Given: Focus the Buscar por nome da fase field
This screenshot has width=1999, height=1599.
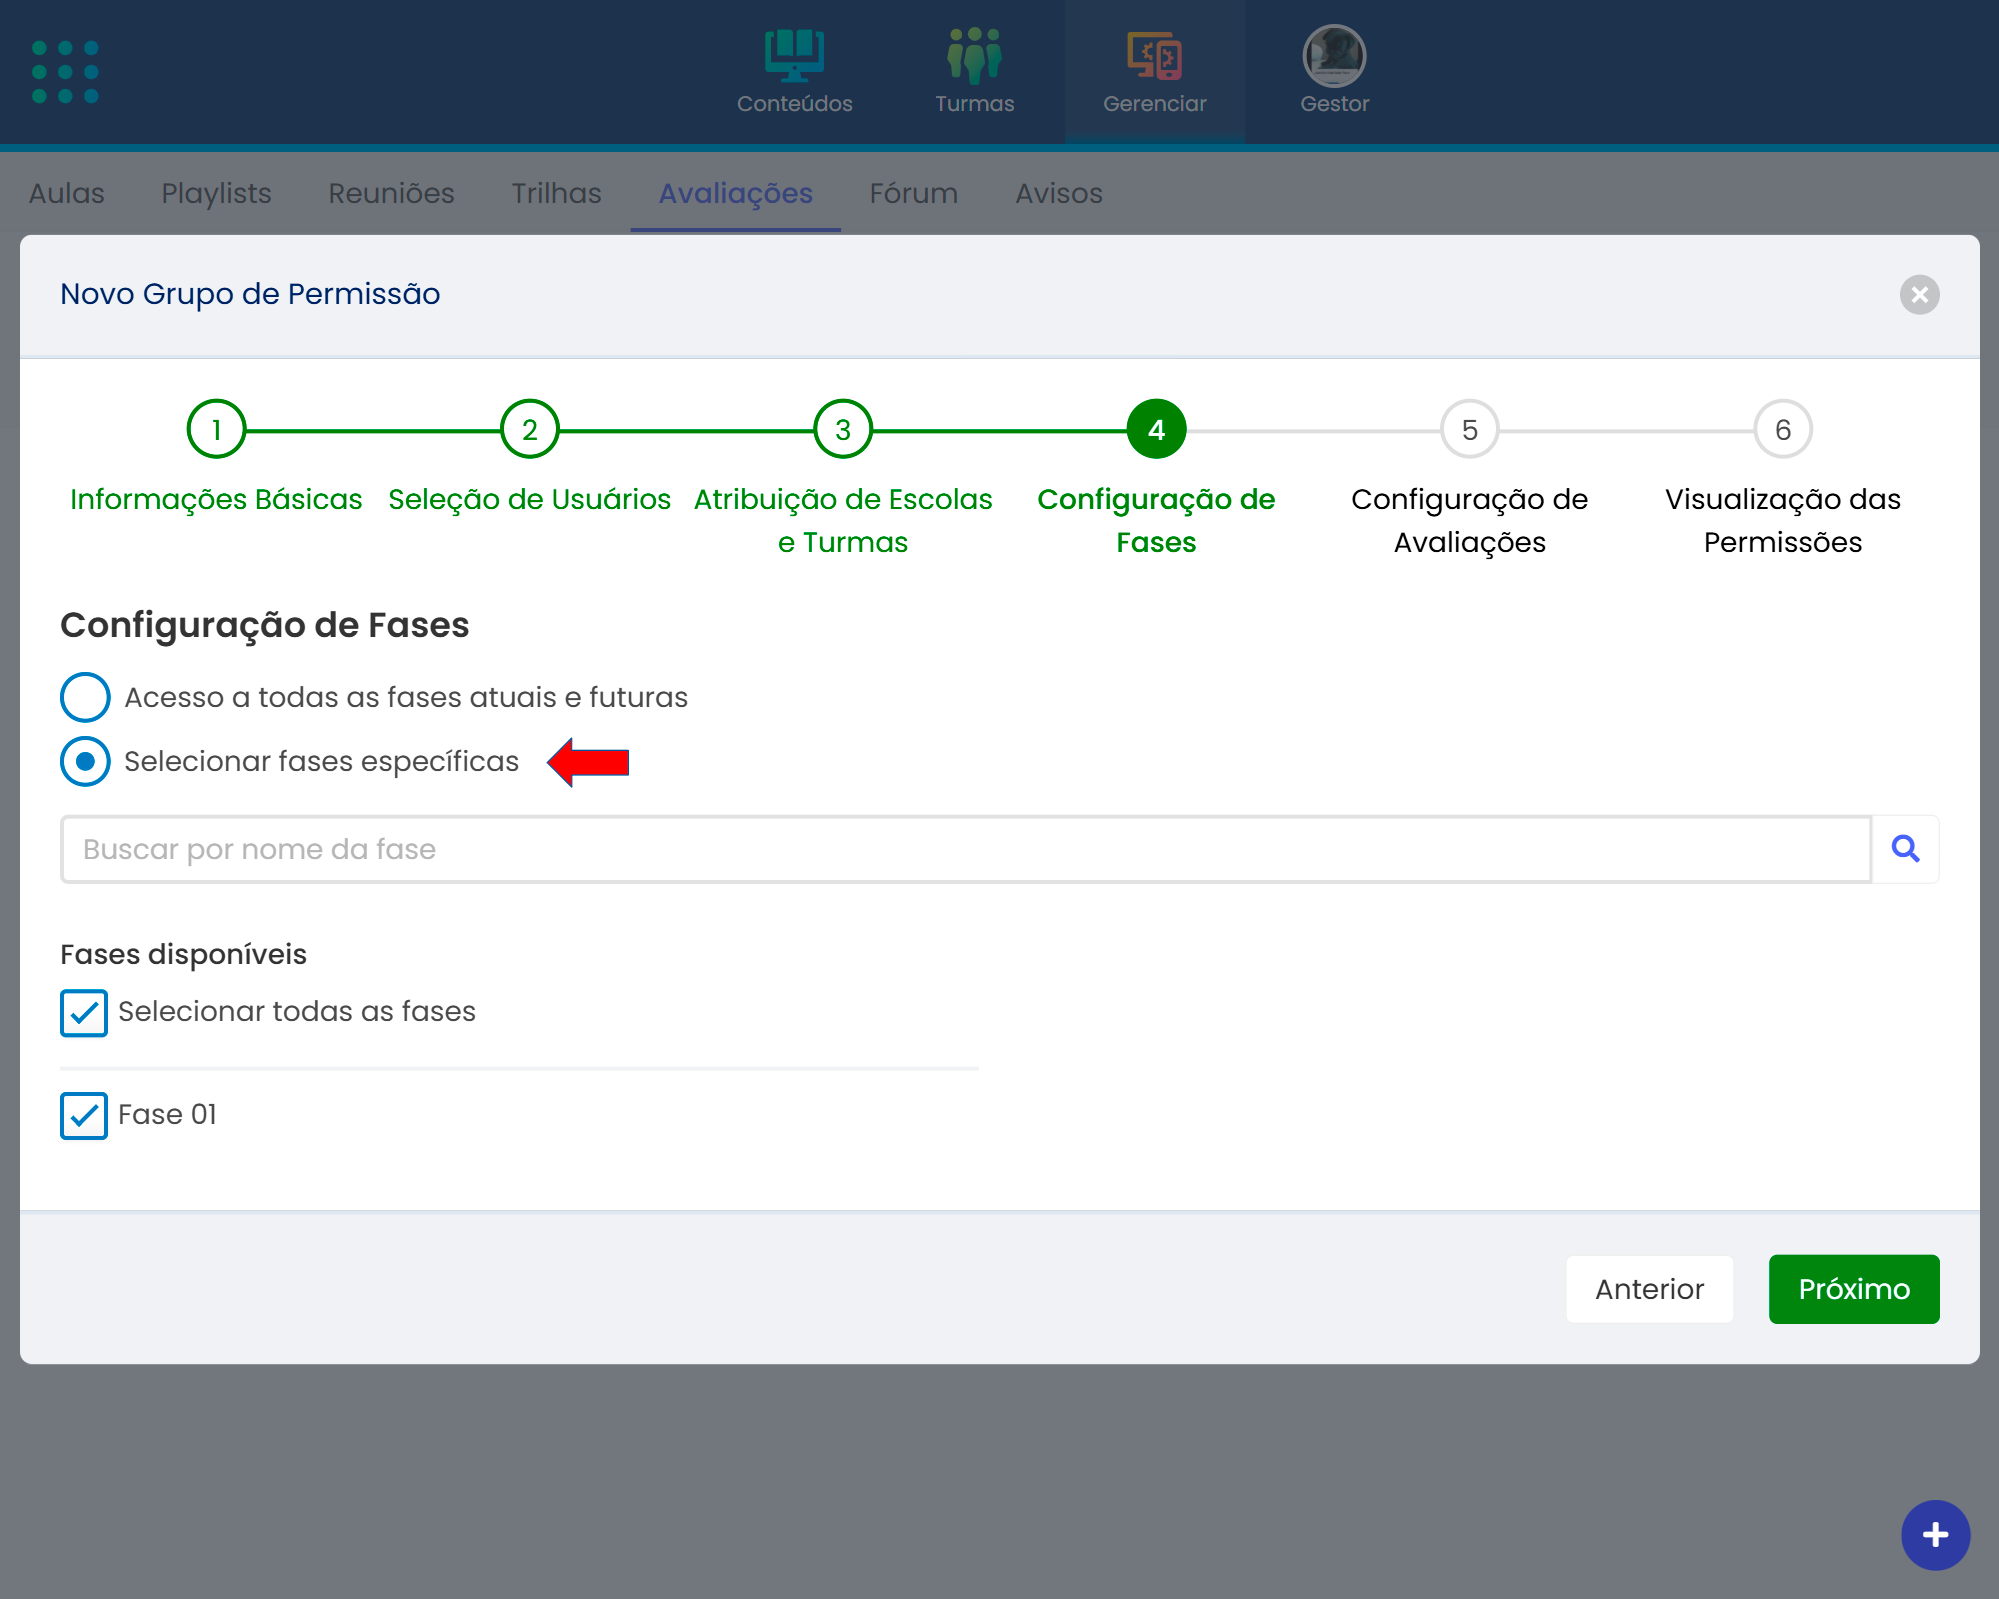Looking at the screenshot, I should [x=965, y=849].
